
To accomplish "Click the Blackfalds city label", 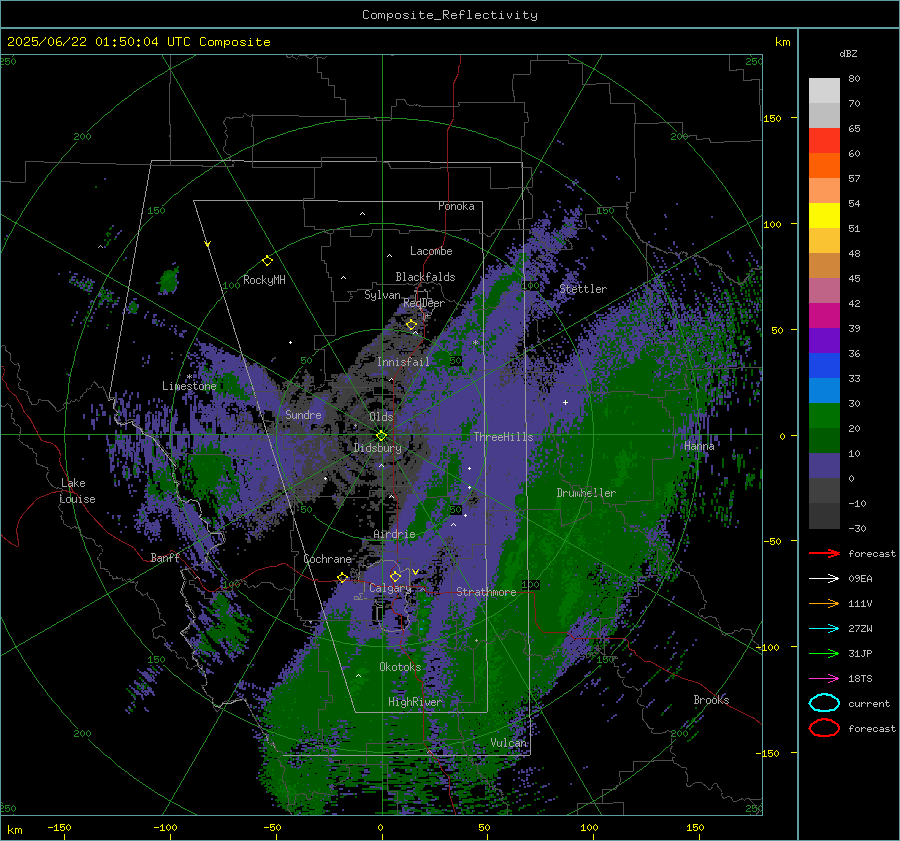I will [x=425, y=277].
